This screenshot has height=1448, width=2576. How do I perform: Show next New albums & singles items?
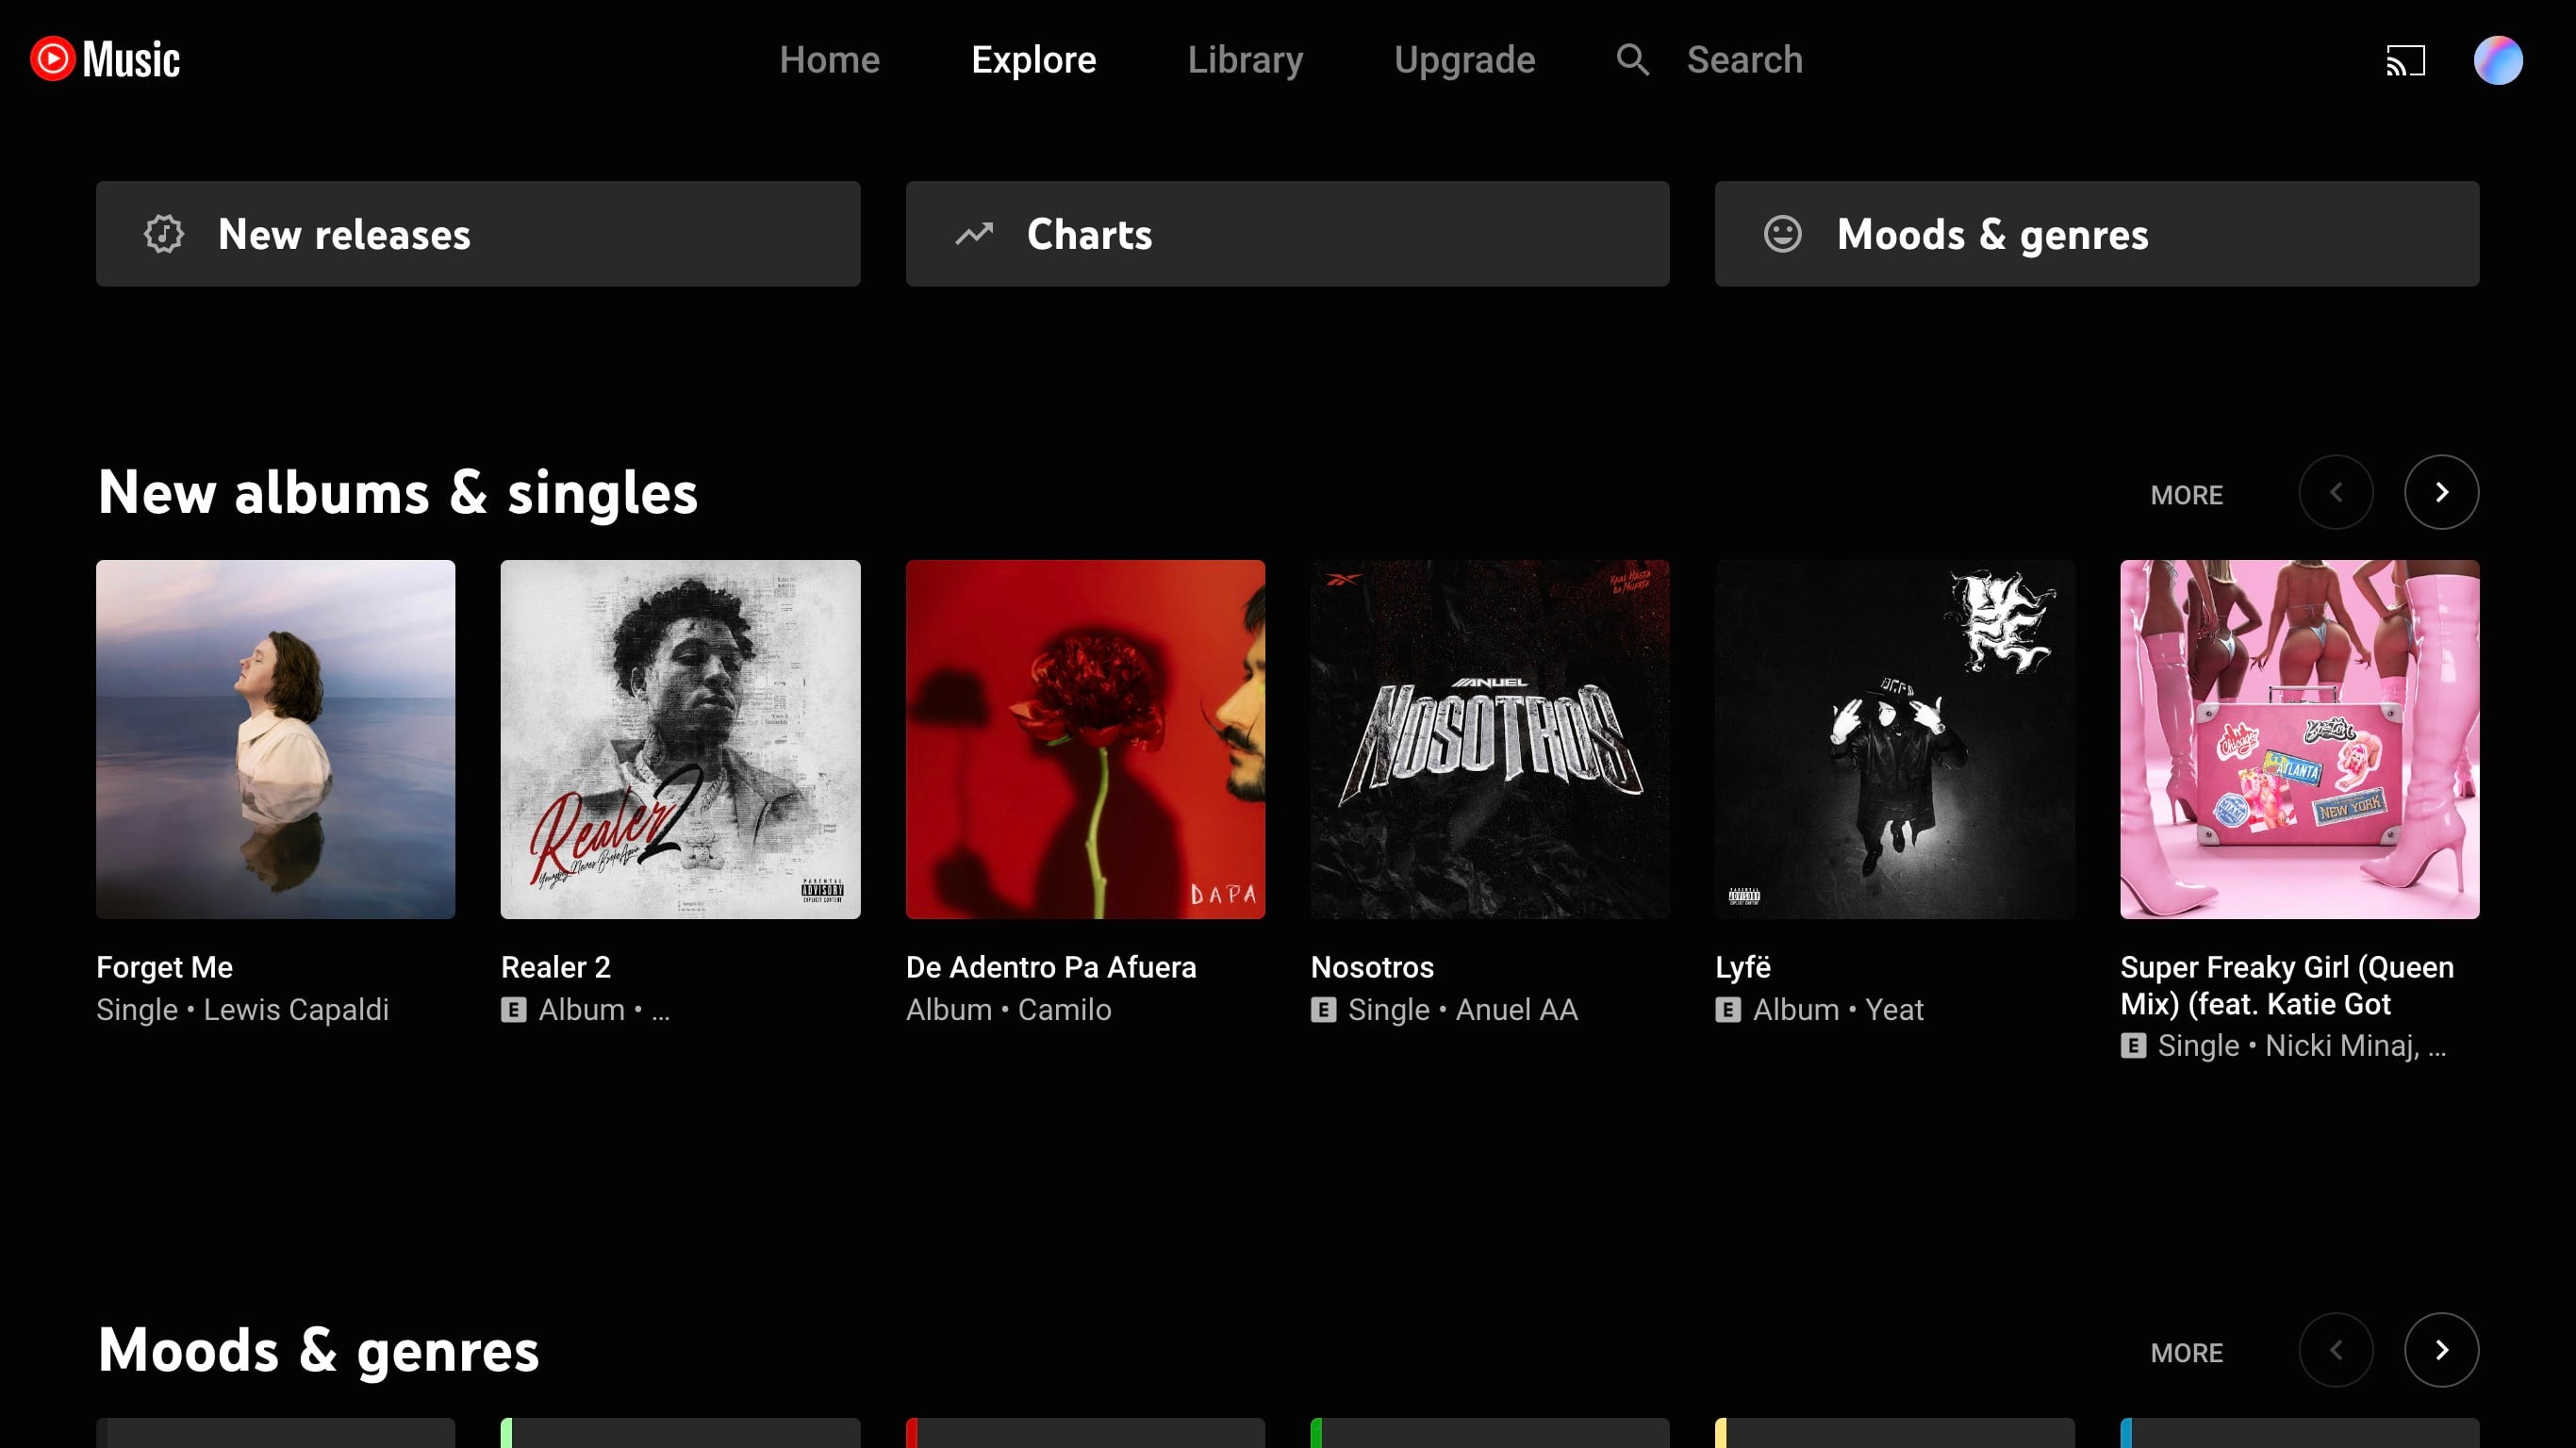click(x=2441, y=492)
